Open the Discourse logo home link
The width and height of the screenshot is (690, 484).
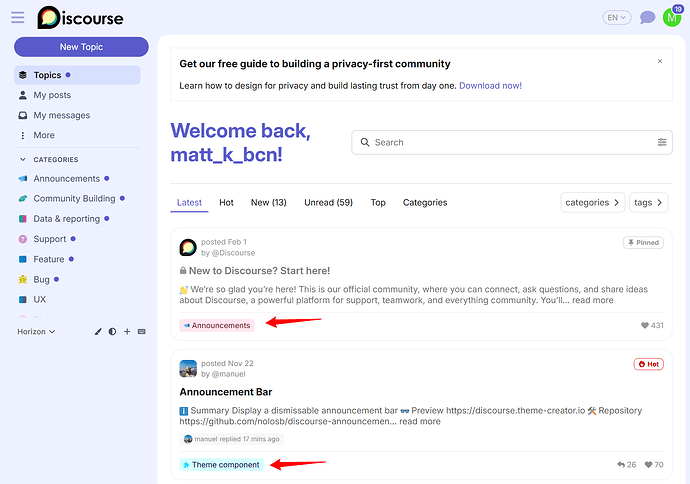coord(80,18)
